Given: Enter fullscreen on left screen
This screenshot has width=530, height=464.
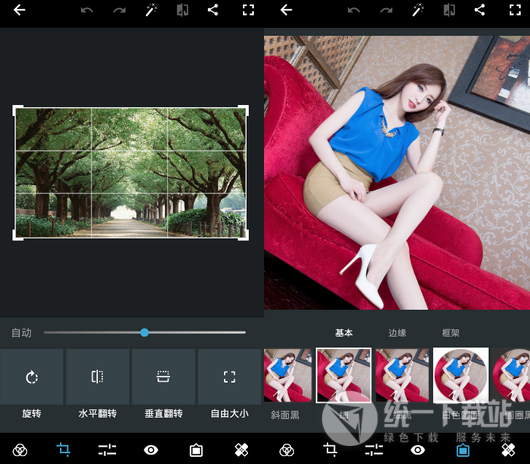Looking at the screenshot, I should (x=248, y=10).
